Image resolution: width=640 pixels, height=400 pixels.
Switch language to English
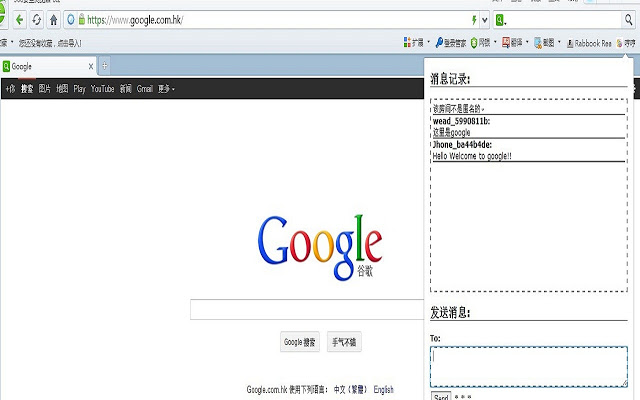[383, 389]
